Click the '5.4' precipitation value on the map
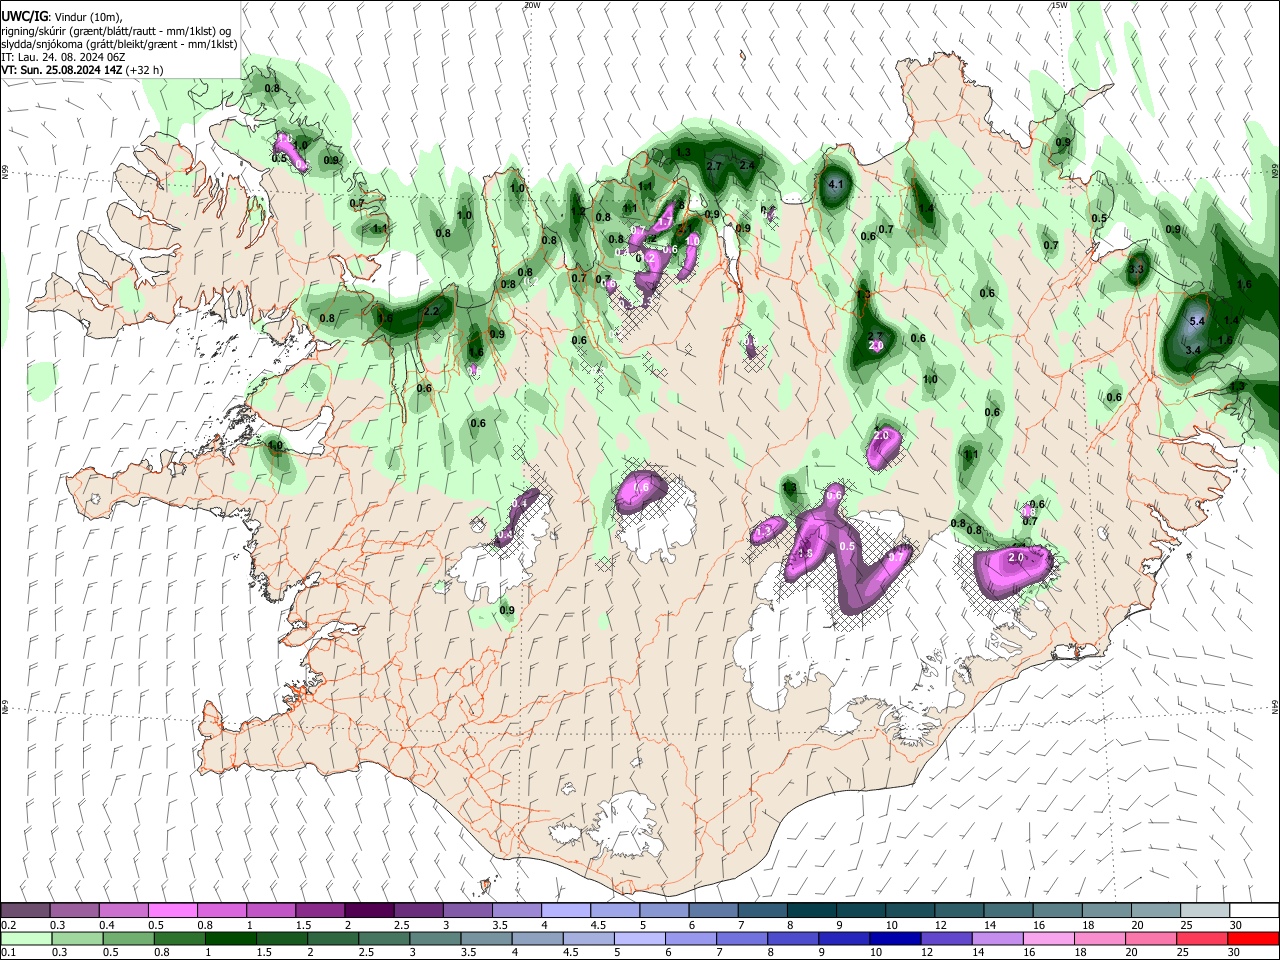Image resolution: width=1280 pixels, height=960 pixels. pos(1197,321)
